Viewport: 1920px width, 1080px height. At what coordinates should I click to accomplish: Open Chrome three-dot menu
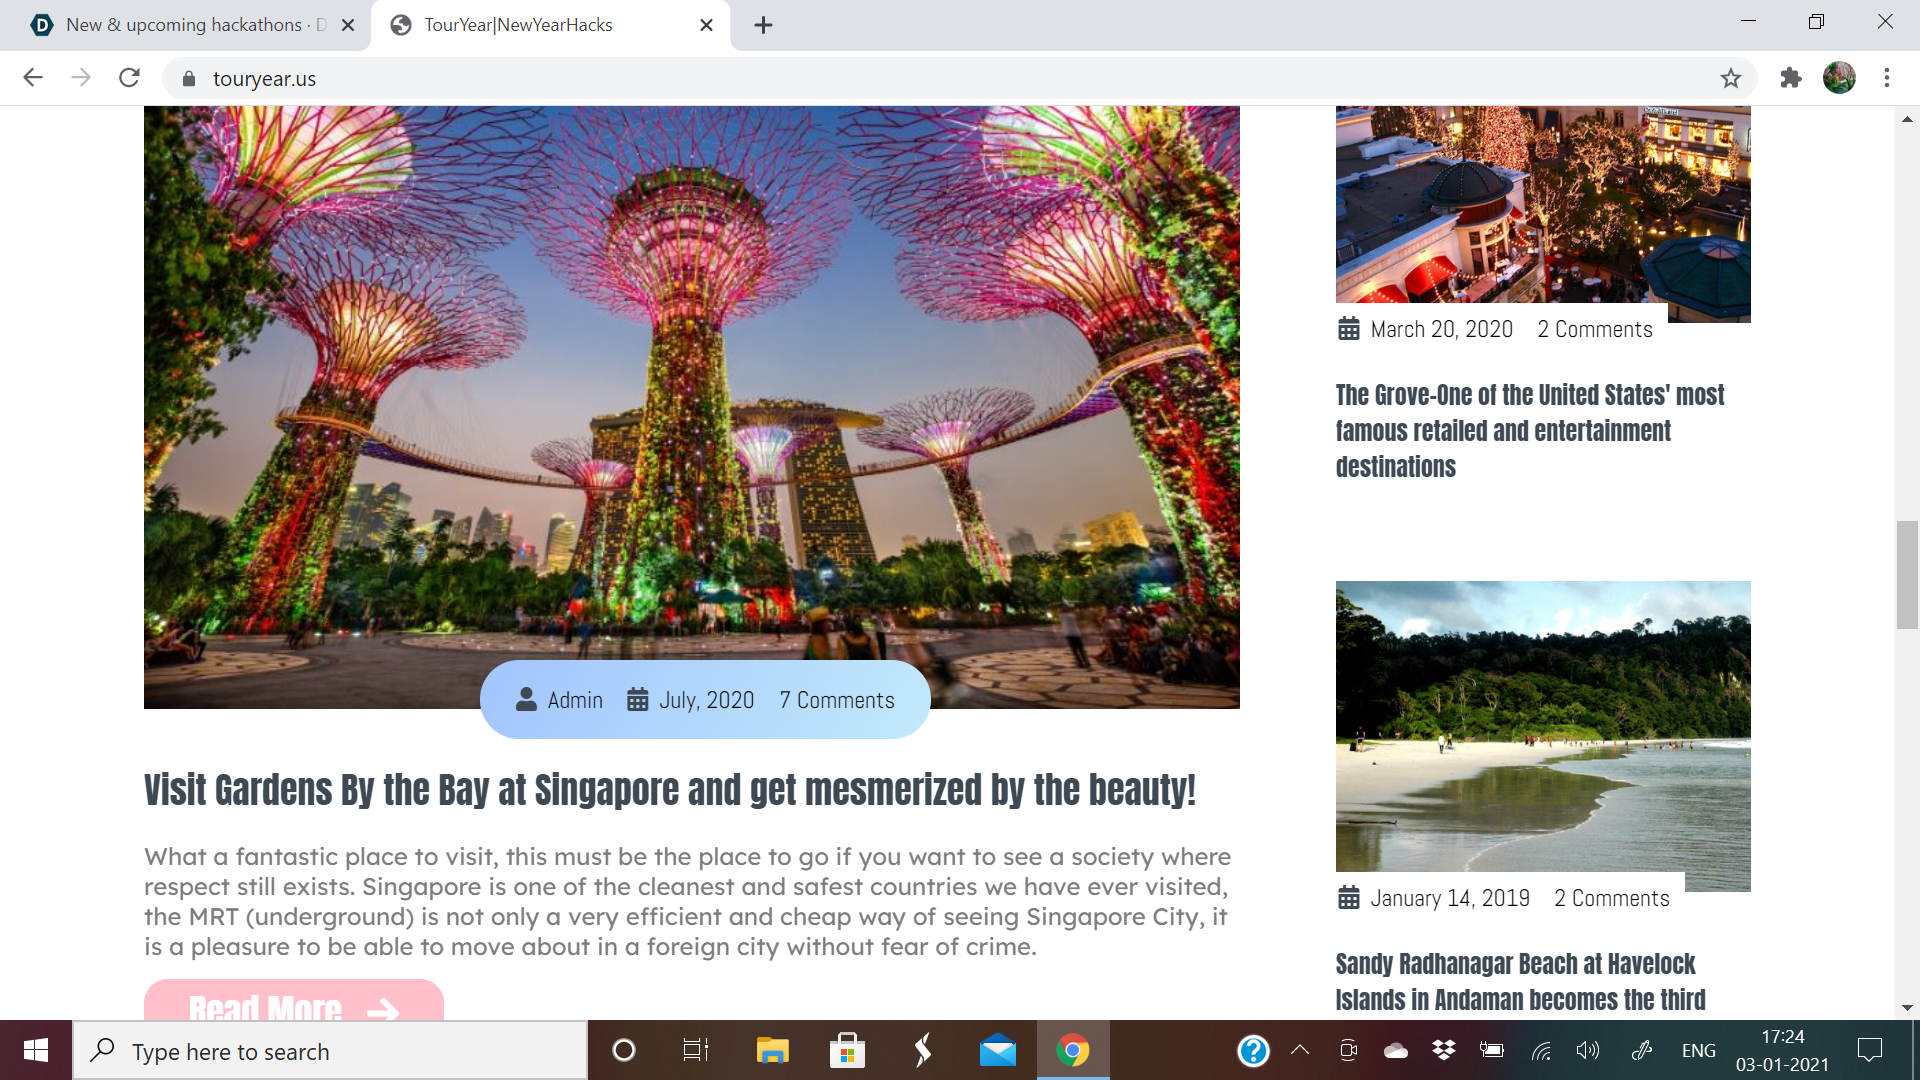click(1887, 78)
